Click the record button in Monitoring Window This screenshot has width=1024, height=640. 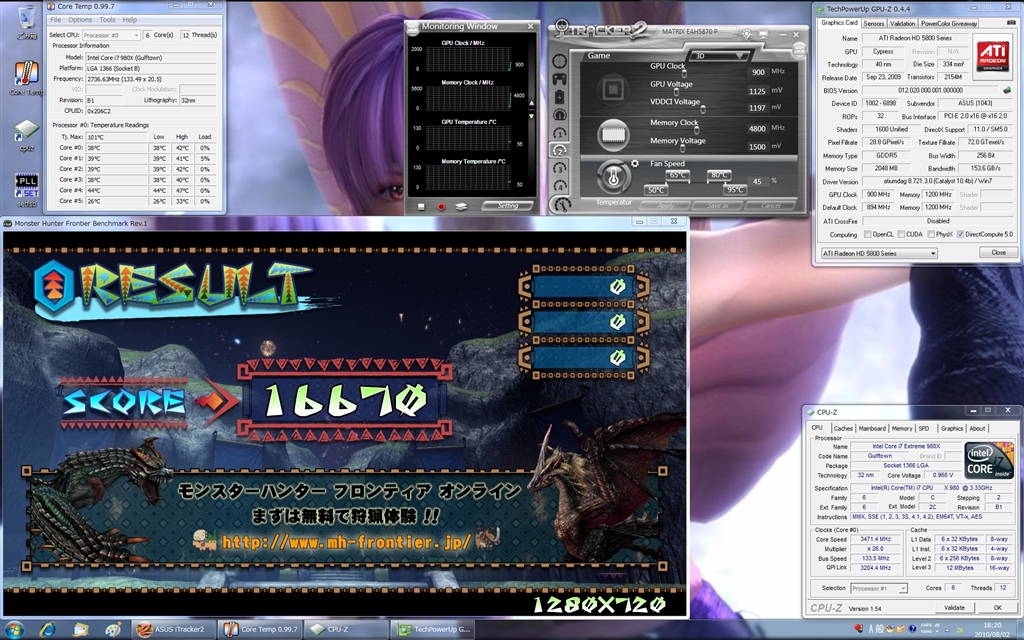[x=441, y=206]
